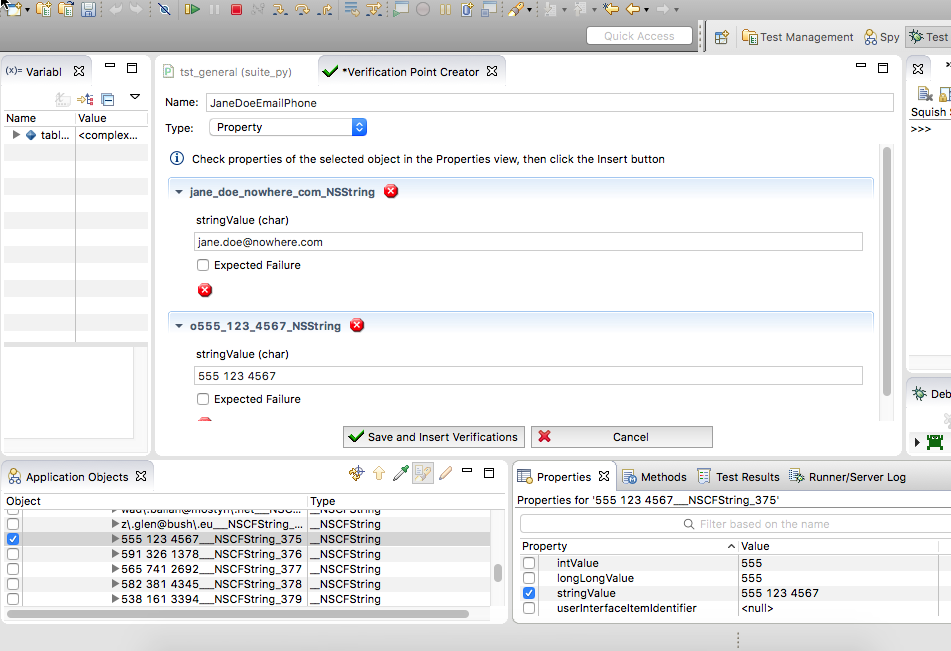Uncheck the stringValue property checkbox

[529, 593]
